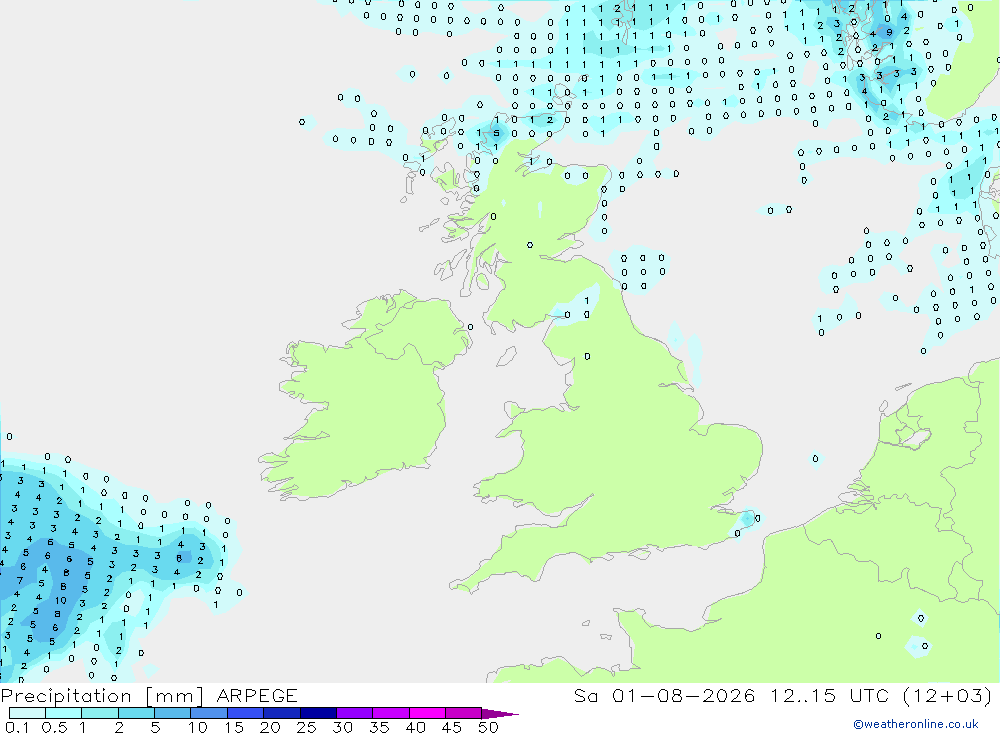Screen dimensions: 1000x733
Task: Click the '30' legend scale label
Action: coord(343,727)
